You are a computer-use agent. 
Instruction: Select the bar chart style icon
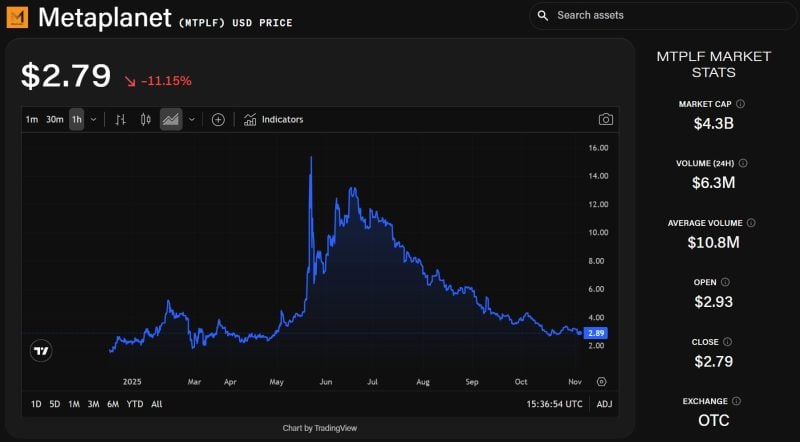(120, 119)
